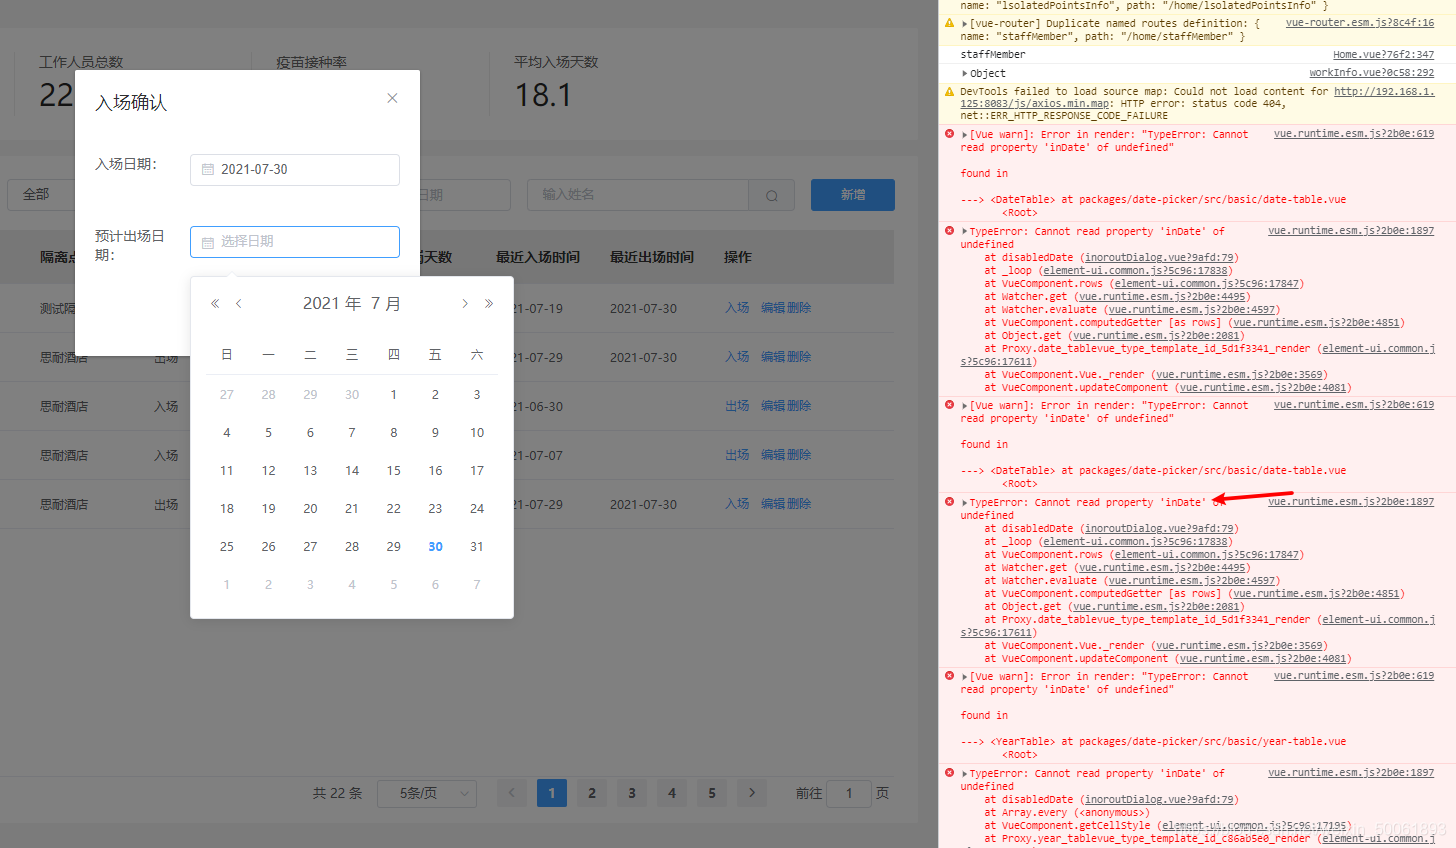
Task: Open the 5条/页 page size dropdown
Action: coord(427,793)
